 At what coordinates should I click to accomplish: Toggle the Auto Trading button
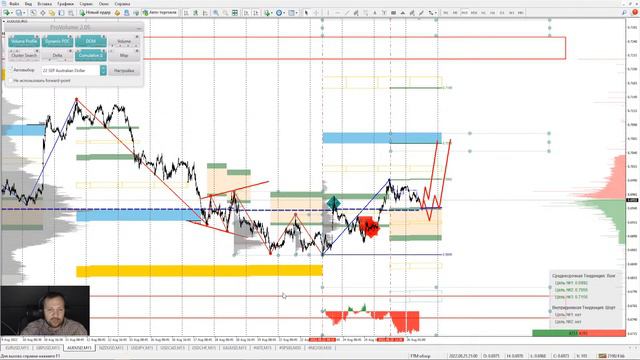(x=160, y=13)
